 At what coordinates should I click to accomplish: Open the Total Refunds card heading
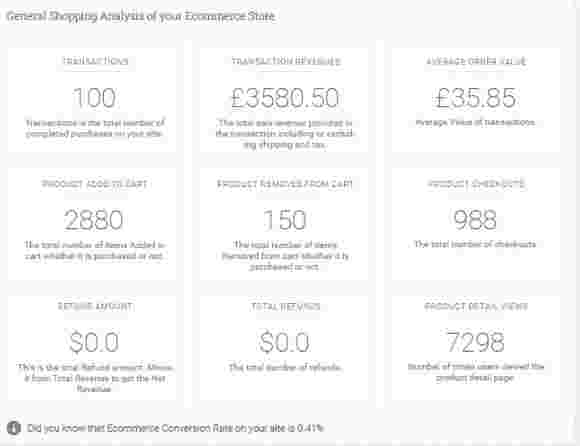pyautogui.click(x=286, y=306)
